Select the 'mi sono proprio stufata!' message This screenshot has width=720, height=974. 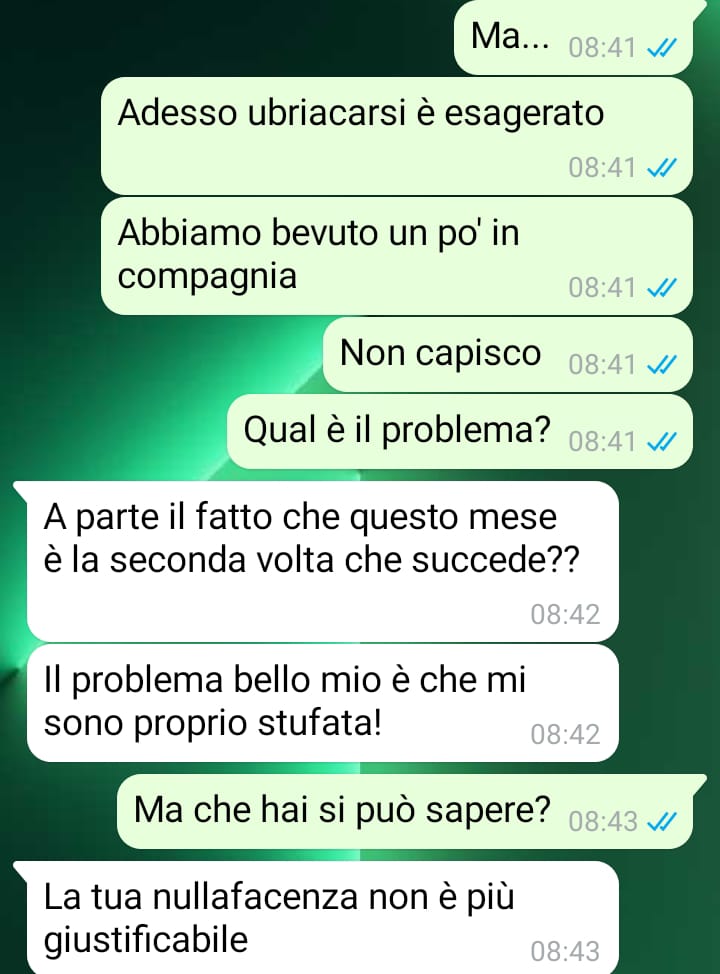(322, 703)
